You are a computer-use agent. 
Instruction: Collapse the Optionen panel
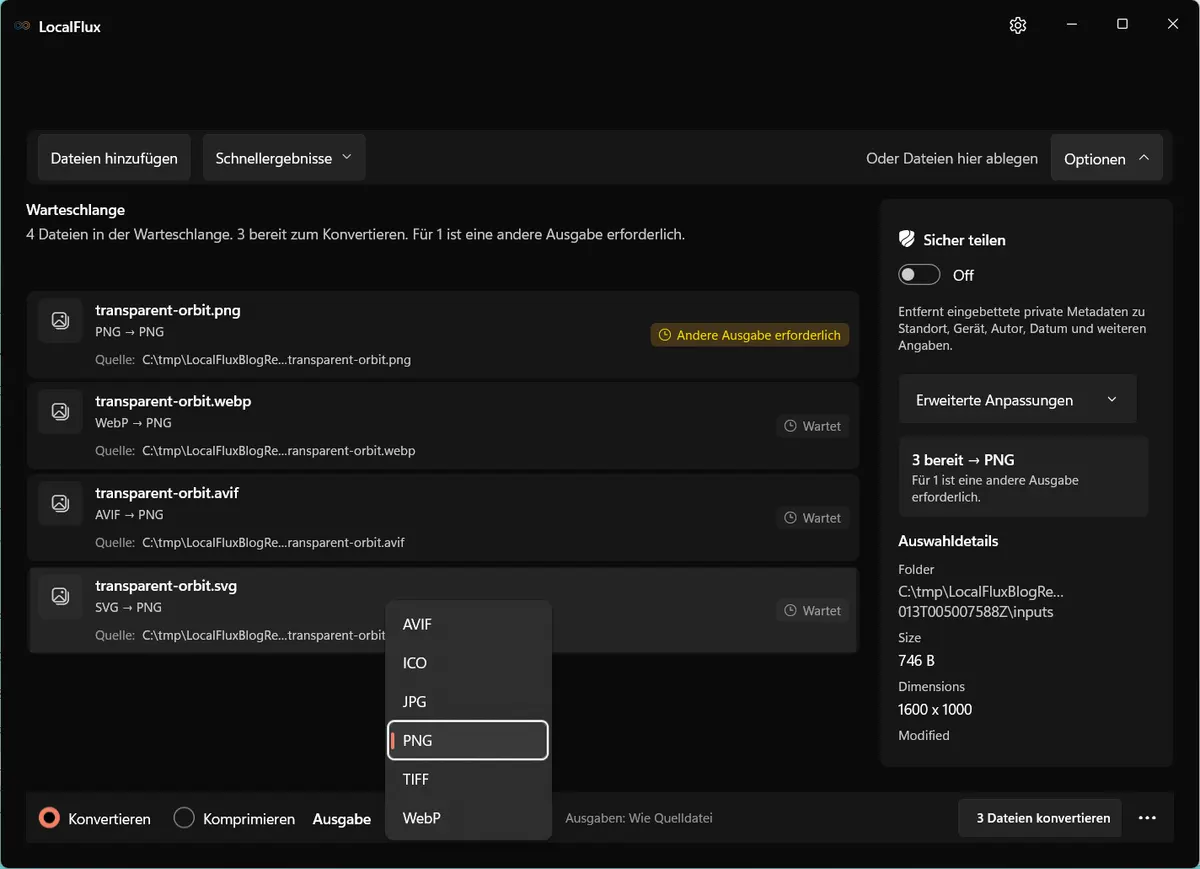pos(1107,158)
